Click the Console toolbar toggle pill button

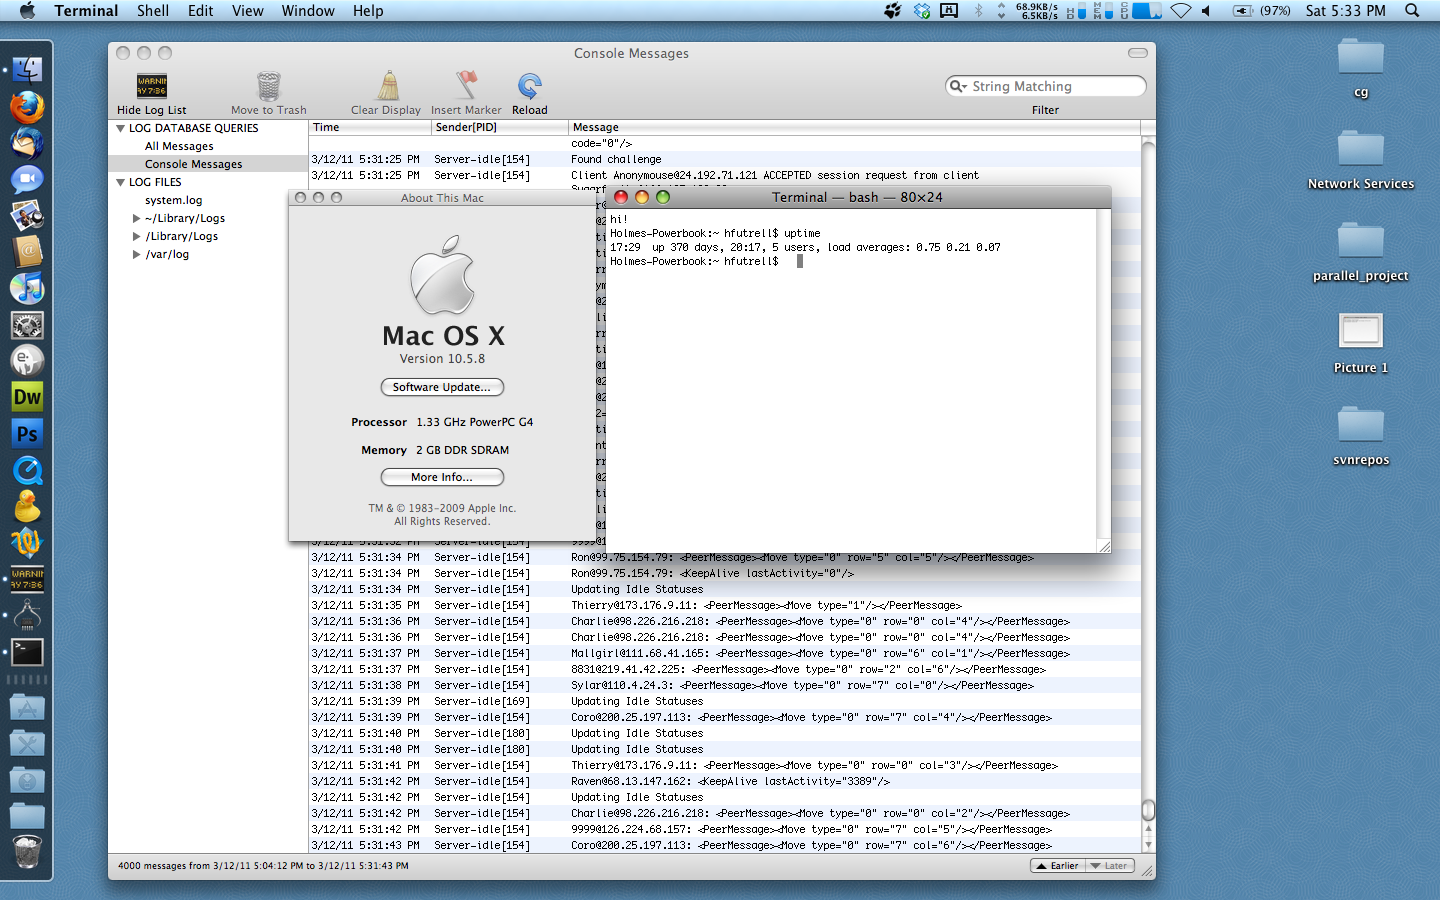pyautogui.click(x=1138, y=53)
